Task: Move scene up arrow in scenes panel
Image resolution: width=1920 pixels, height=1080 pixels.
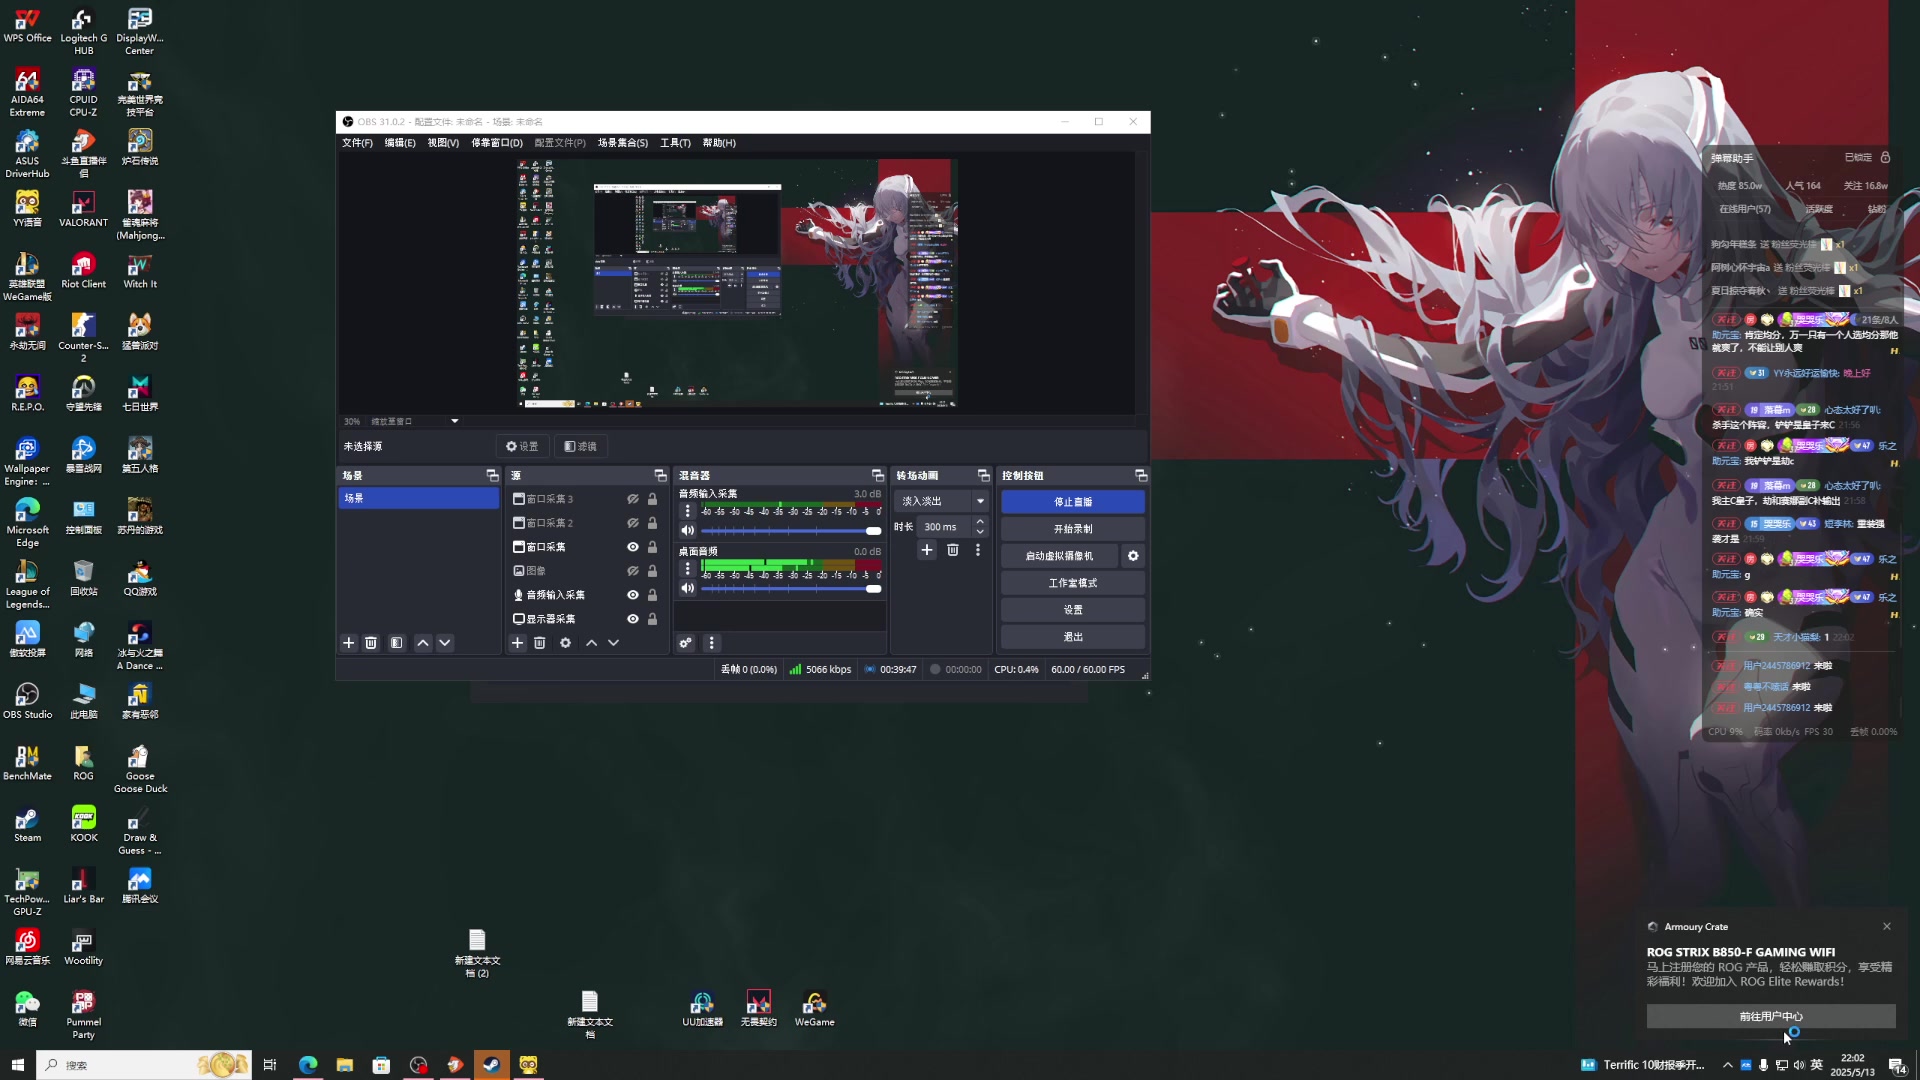Action: (x=423, y=643)
